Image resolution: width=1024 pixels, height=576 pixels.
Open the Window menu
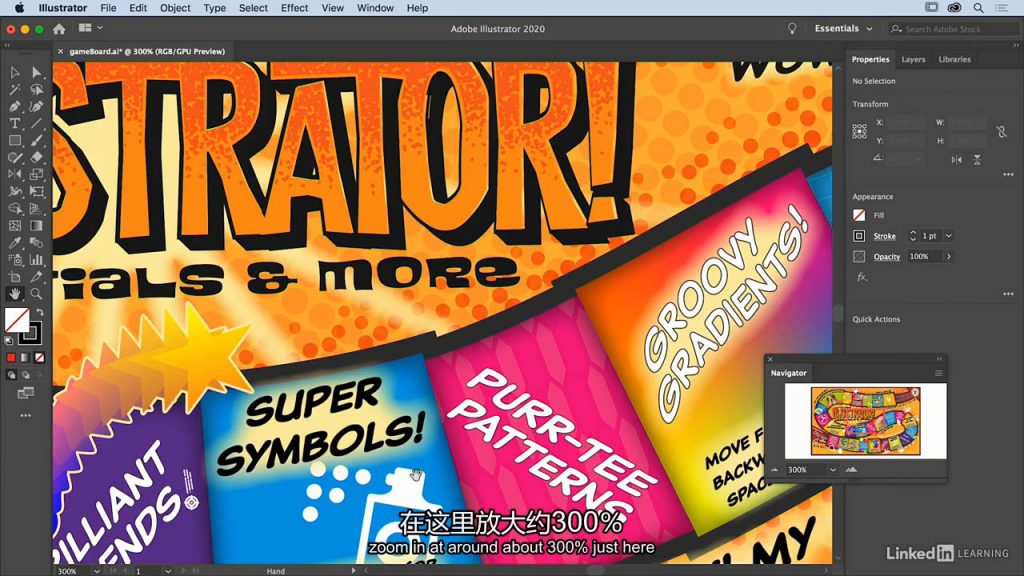pyautogui.click(x=375, y=8)
